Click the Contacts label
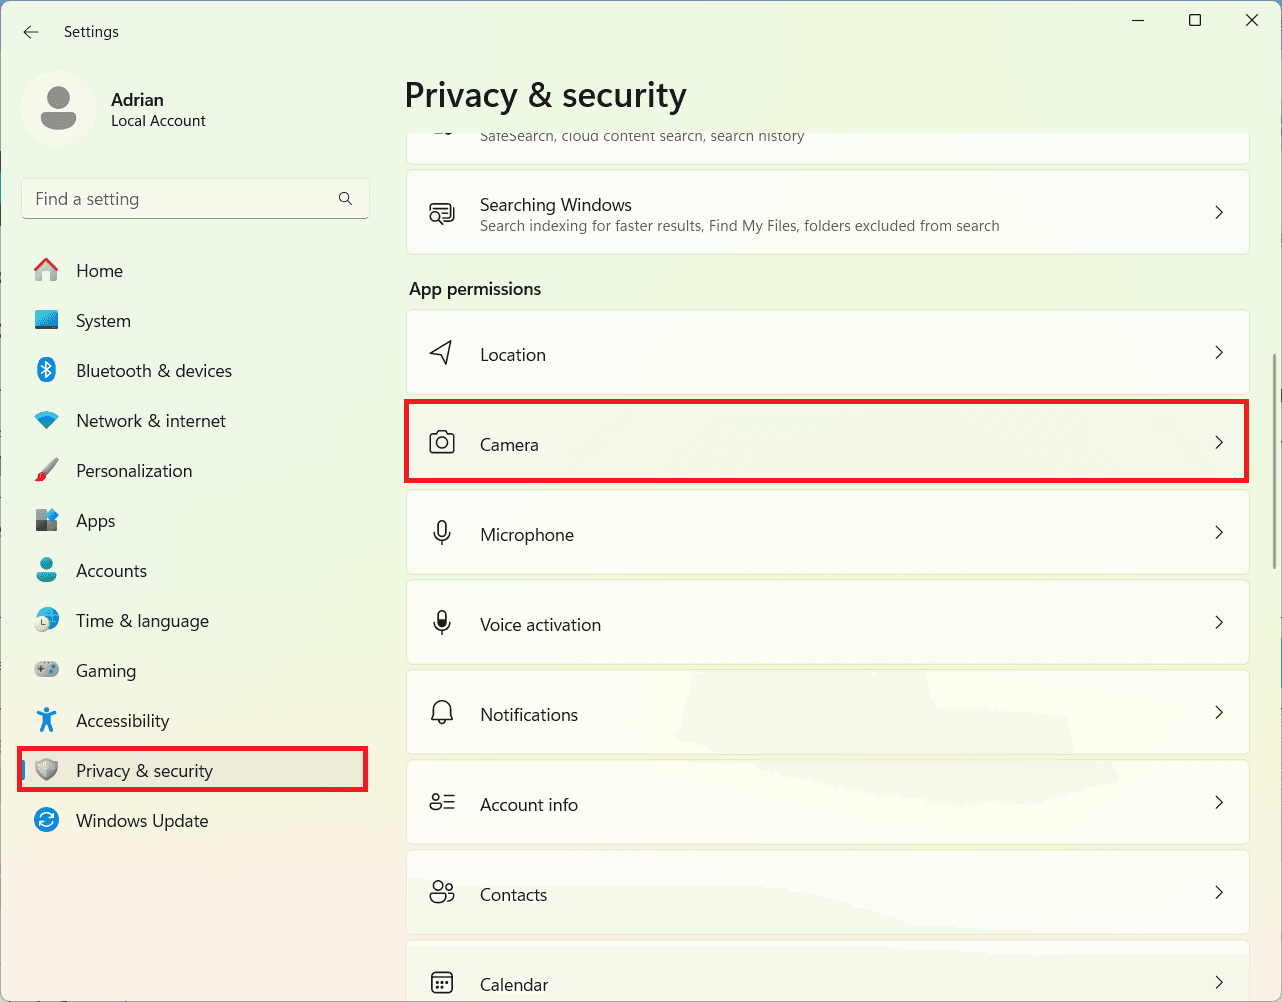Image resolution: width=1282 pixels, height=1002 pixels. click(x=513, y=895)
